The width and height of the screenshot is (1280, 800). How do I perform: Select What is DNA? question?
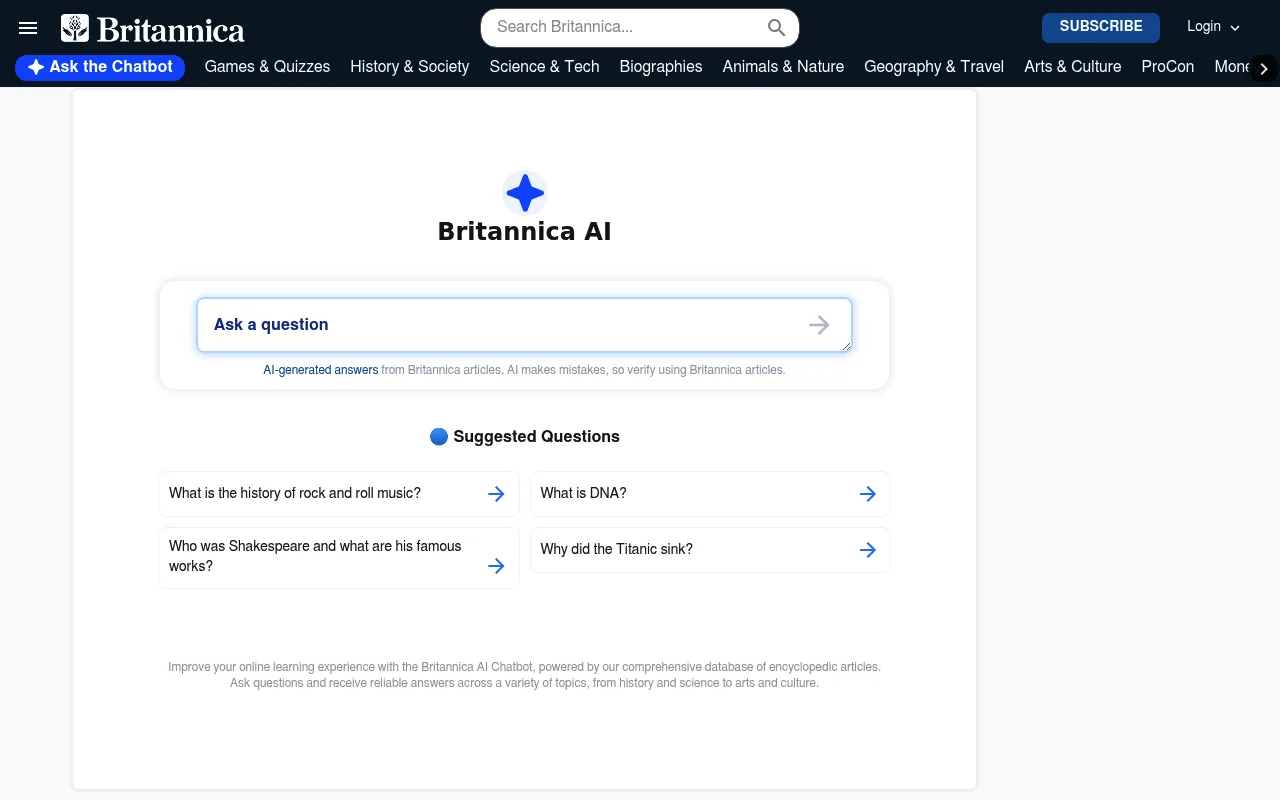coord(710,494)
